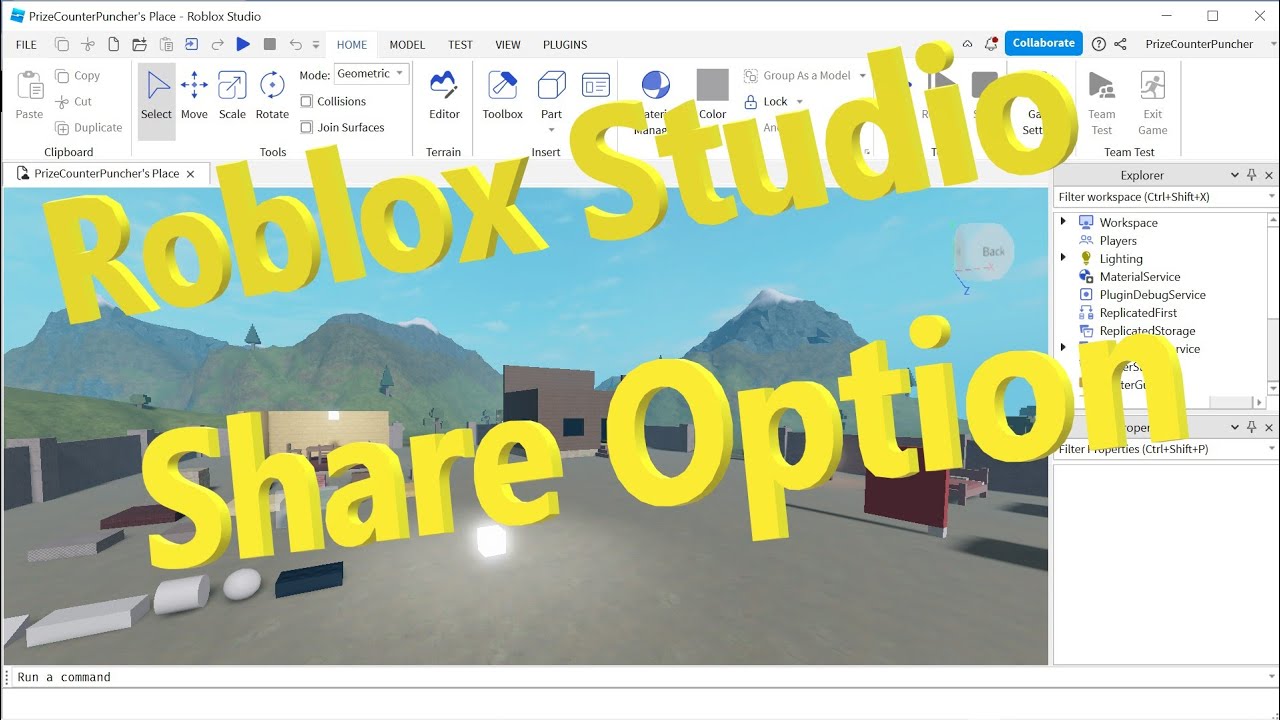
Task: Close the Explorer panel
Action: pyautogui.click(x=1268, y=175)
